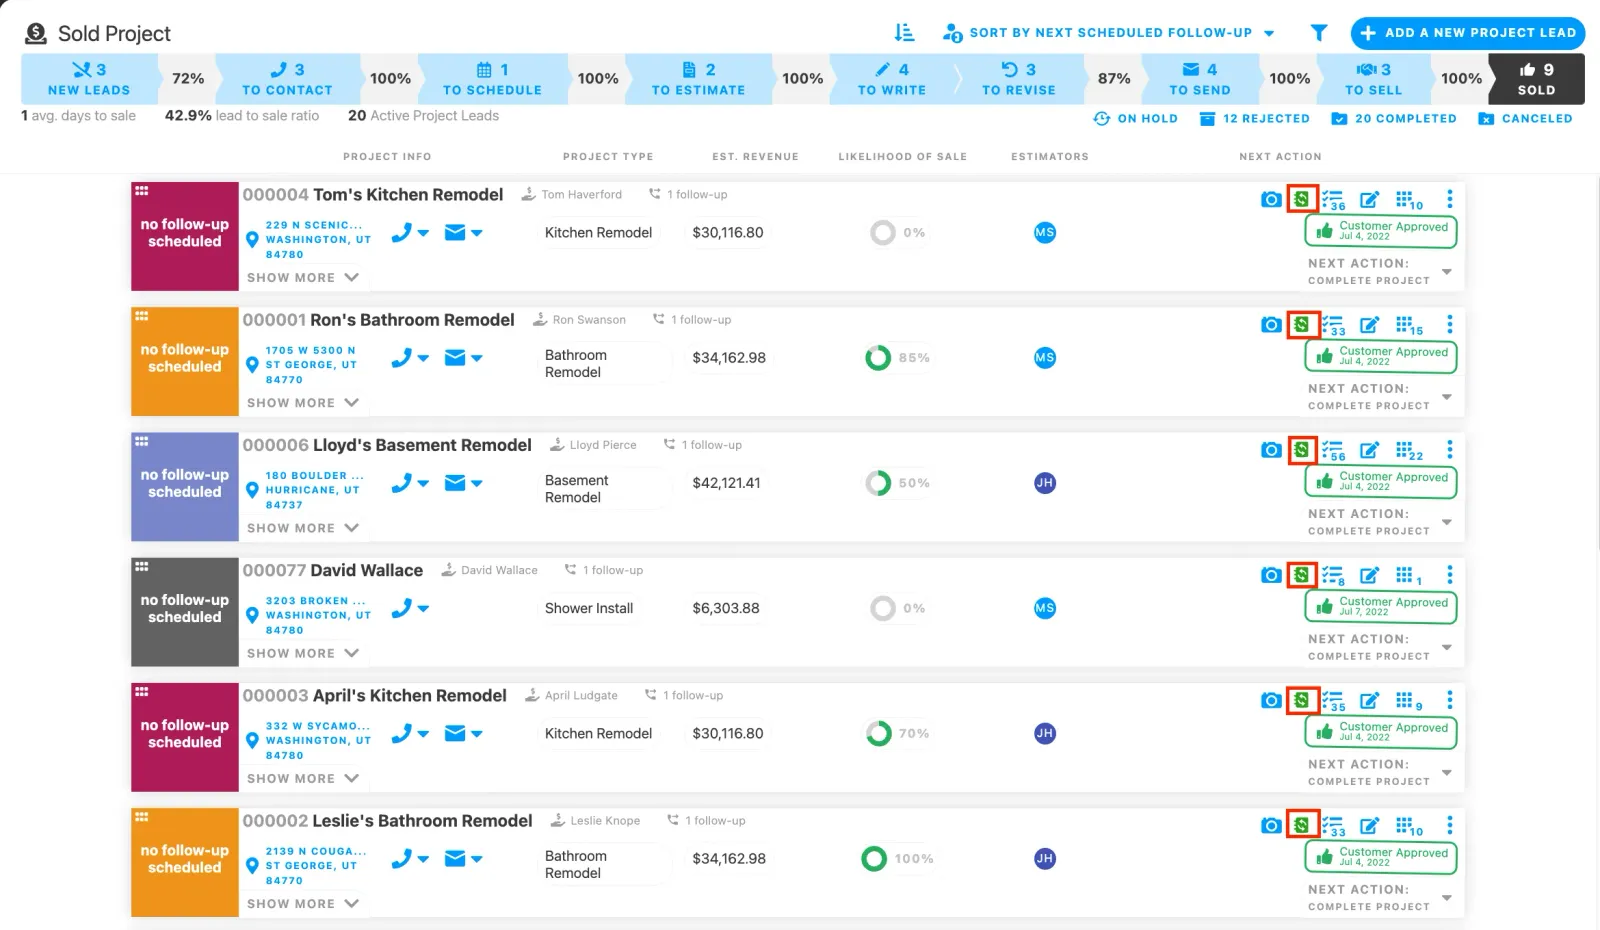The height and width of the screenshot is (930, 1600).
Task: Click checklist icon on April's Kitchen Remodel
Action: (x=1333, y=701)
